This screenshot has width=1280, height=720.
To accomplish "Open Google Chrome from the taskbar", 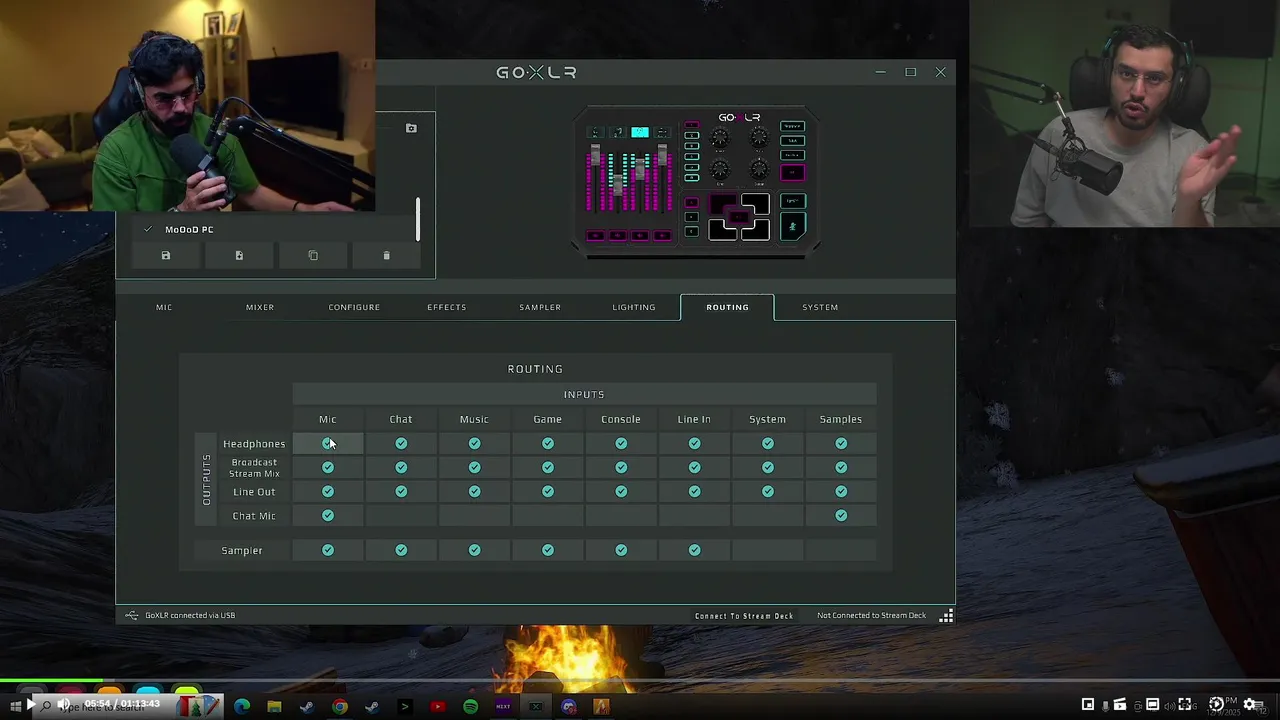I will pos(340,706).
